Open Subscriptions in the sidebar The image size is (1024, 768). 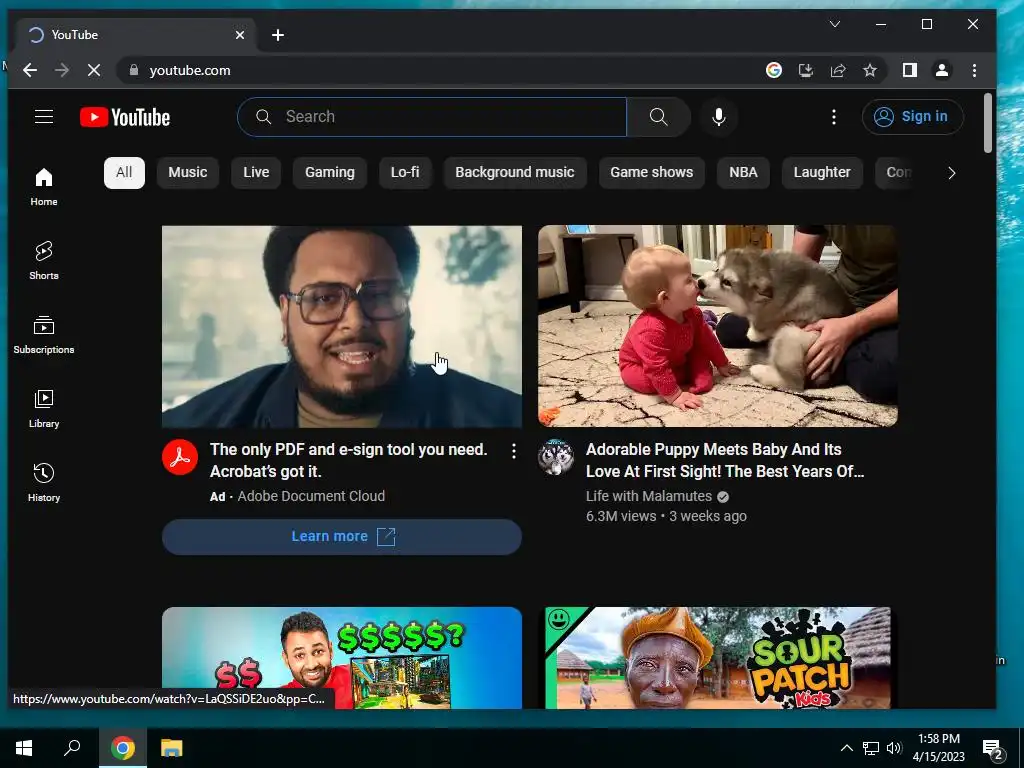click(44, 334)
